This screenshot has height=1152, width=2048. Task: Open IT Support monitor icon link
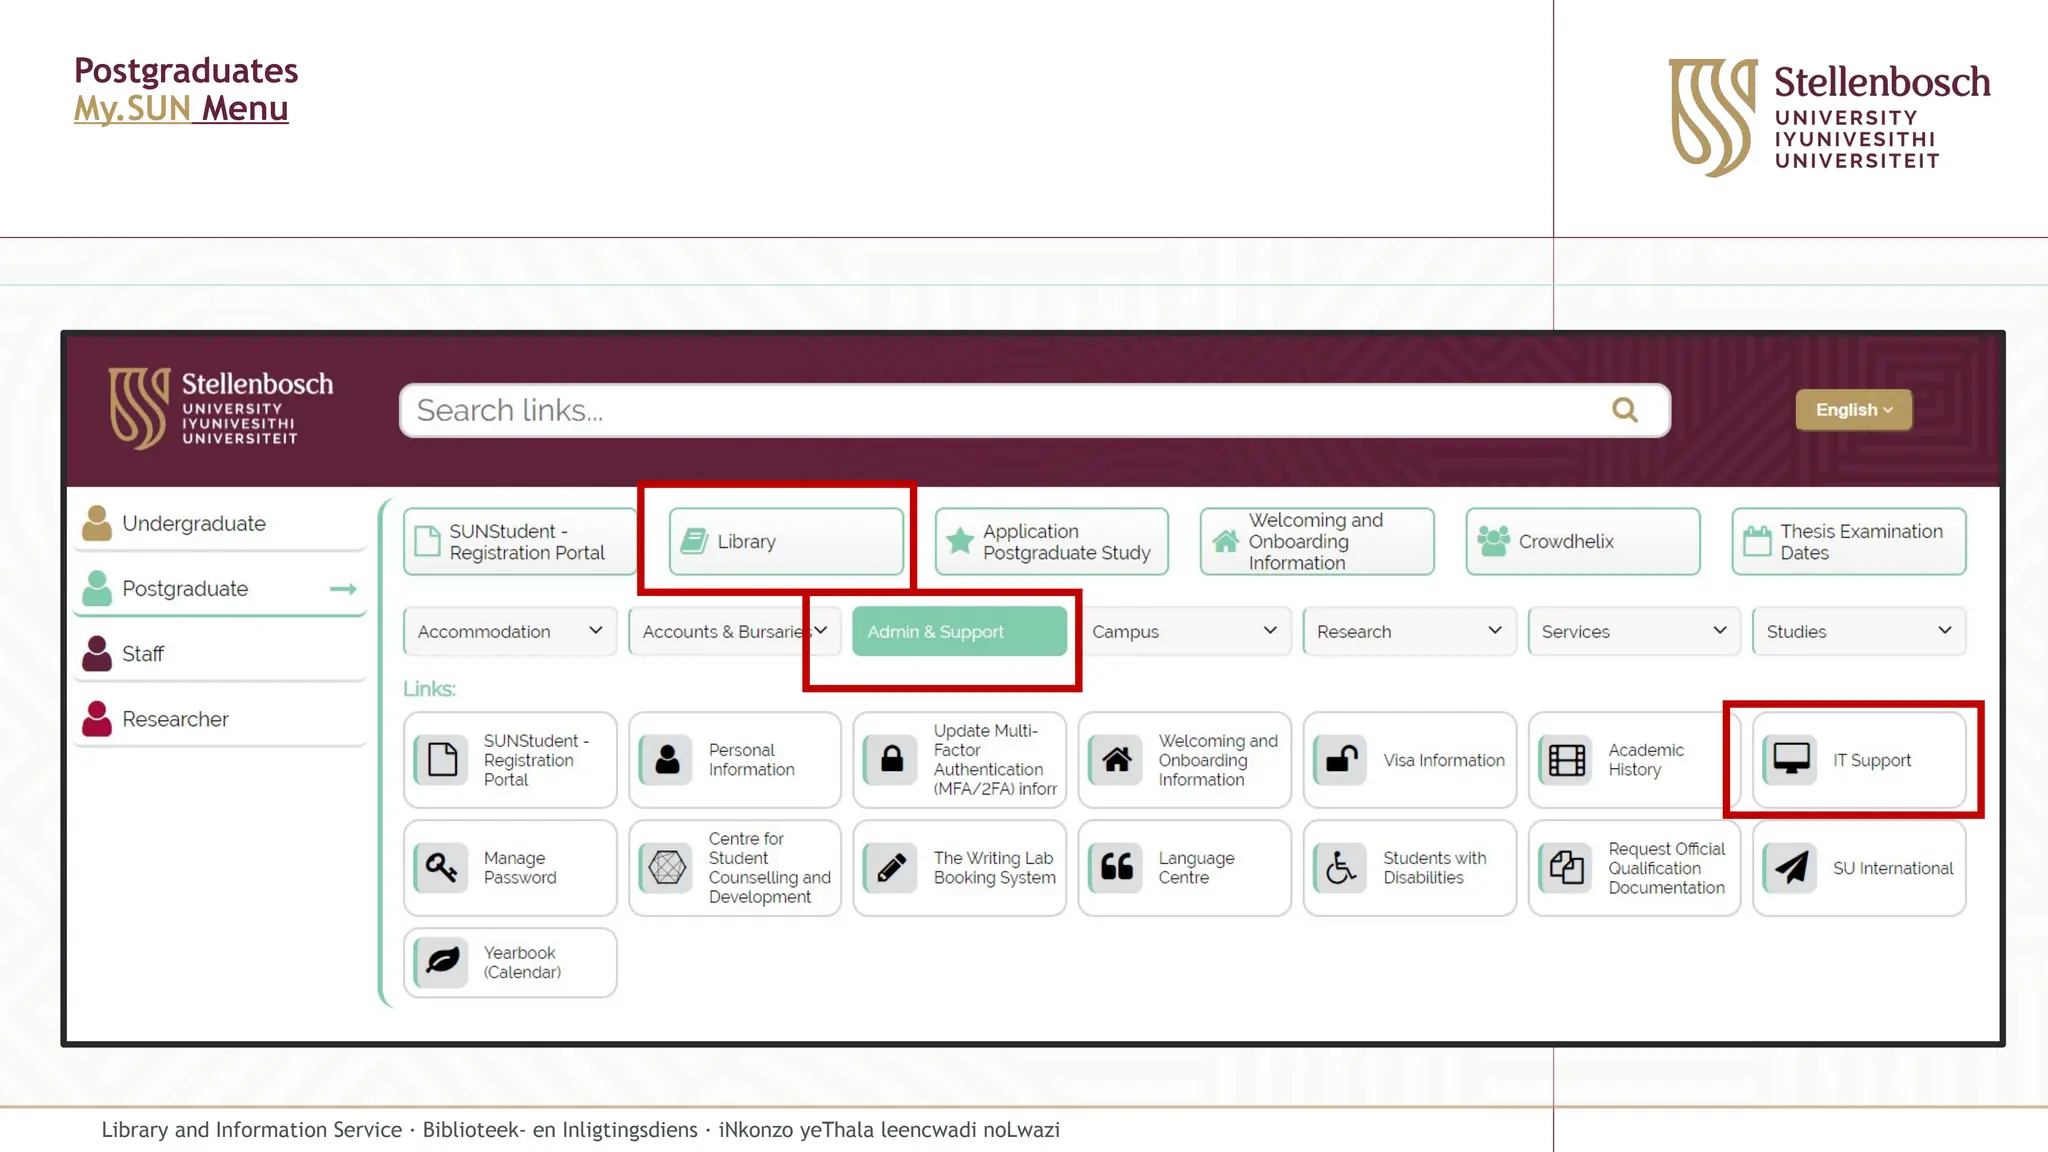click(1791, 760)
